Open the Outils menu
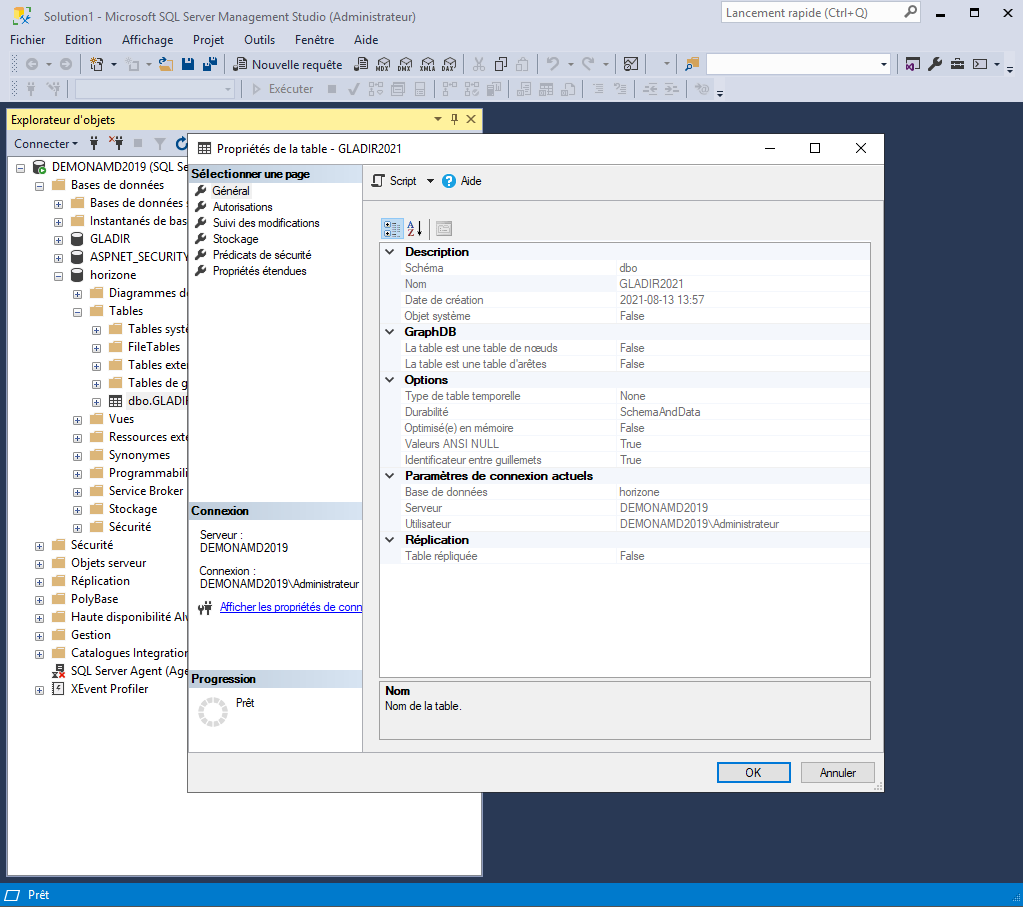This screenshot has height=907, width=1023. (259, 40)
